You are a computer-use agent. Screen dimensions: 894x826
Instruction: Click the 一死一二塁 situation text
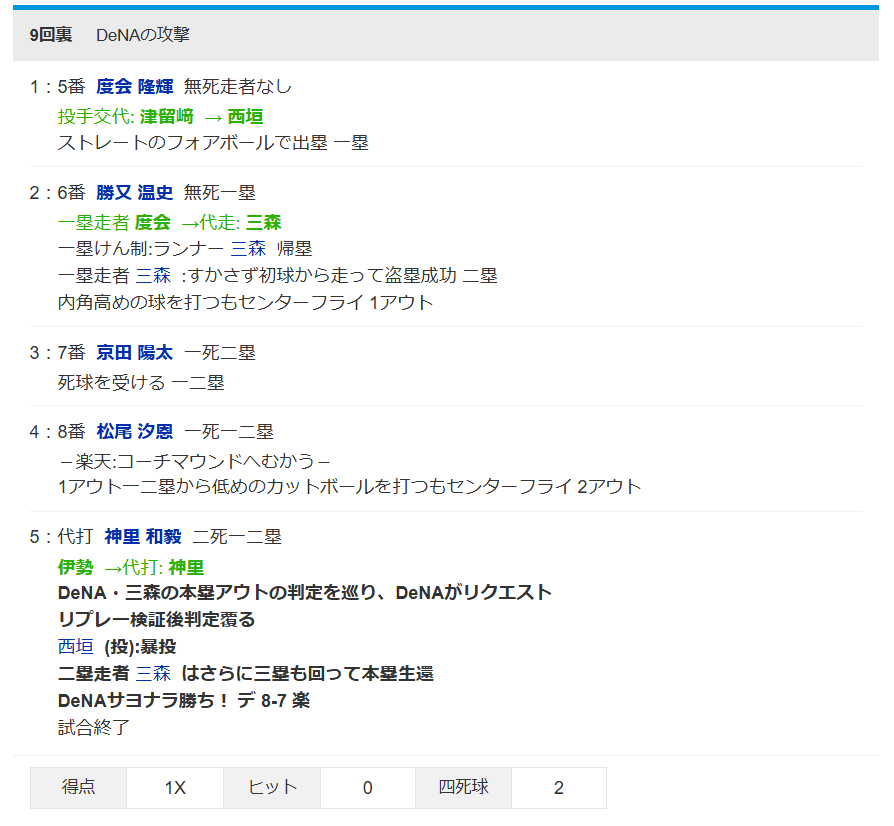click(229, 432)
